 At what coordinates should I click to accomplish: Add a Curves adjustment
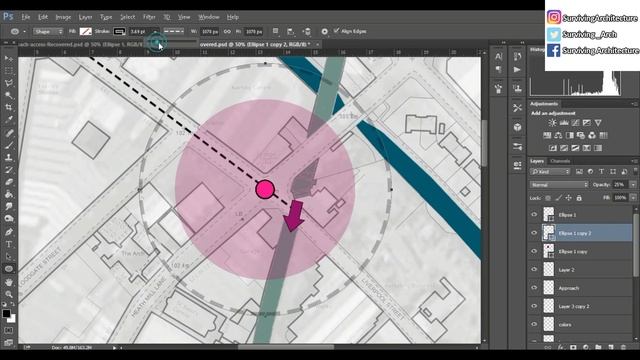(575, 122)
